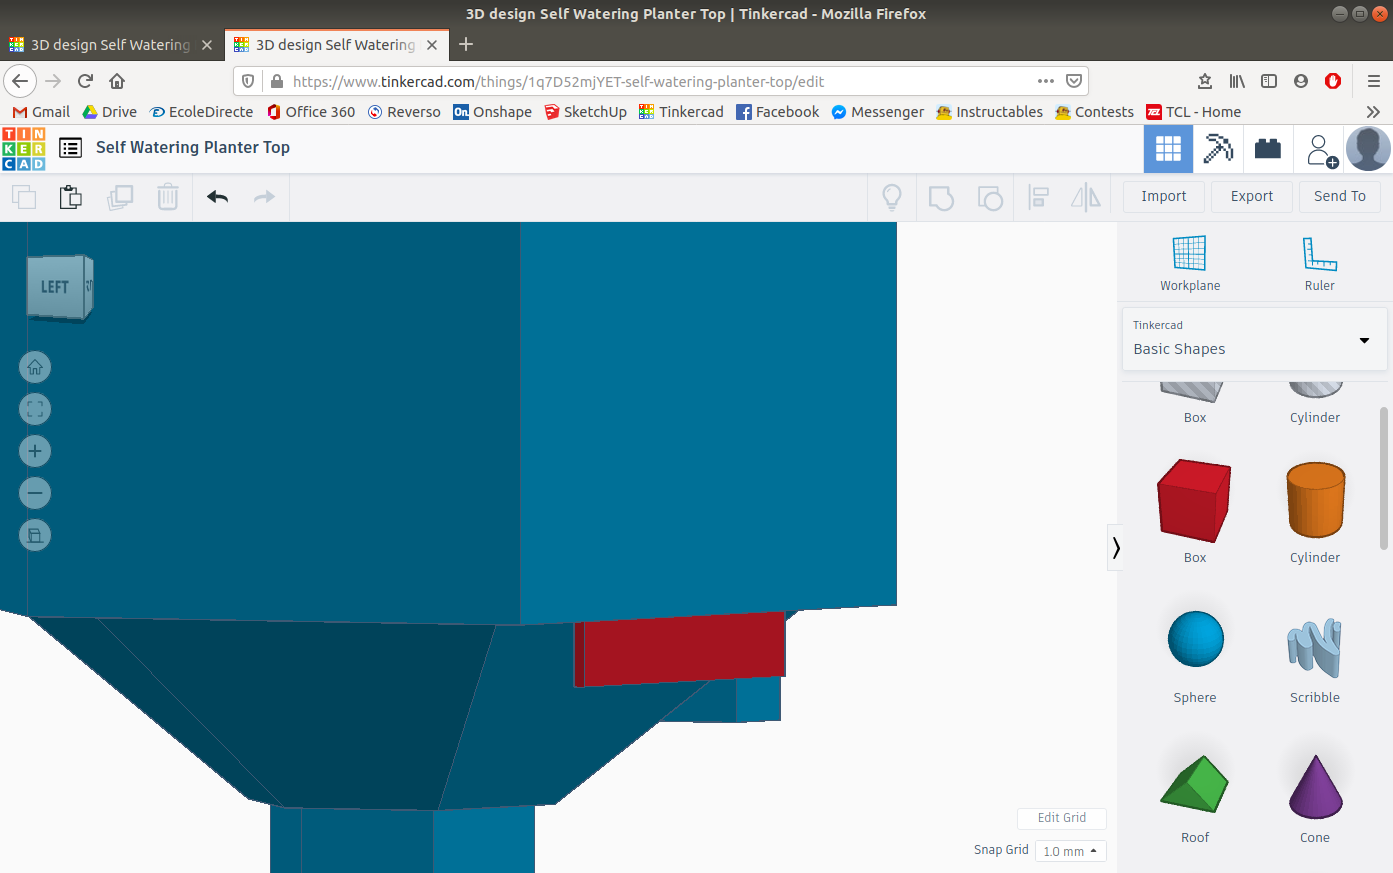
Task: Toggle orthographic view with the cube icon
Action: pos(35,535)
